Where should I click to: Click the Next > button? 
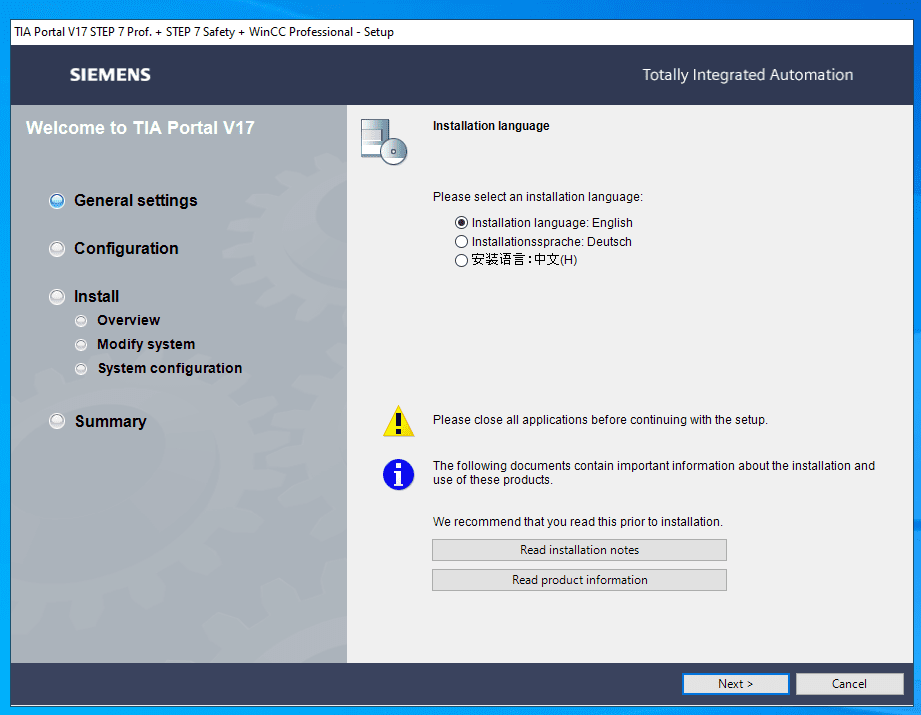pyautogui.click(x=735, y=684)
